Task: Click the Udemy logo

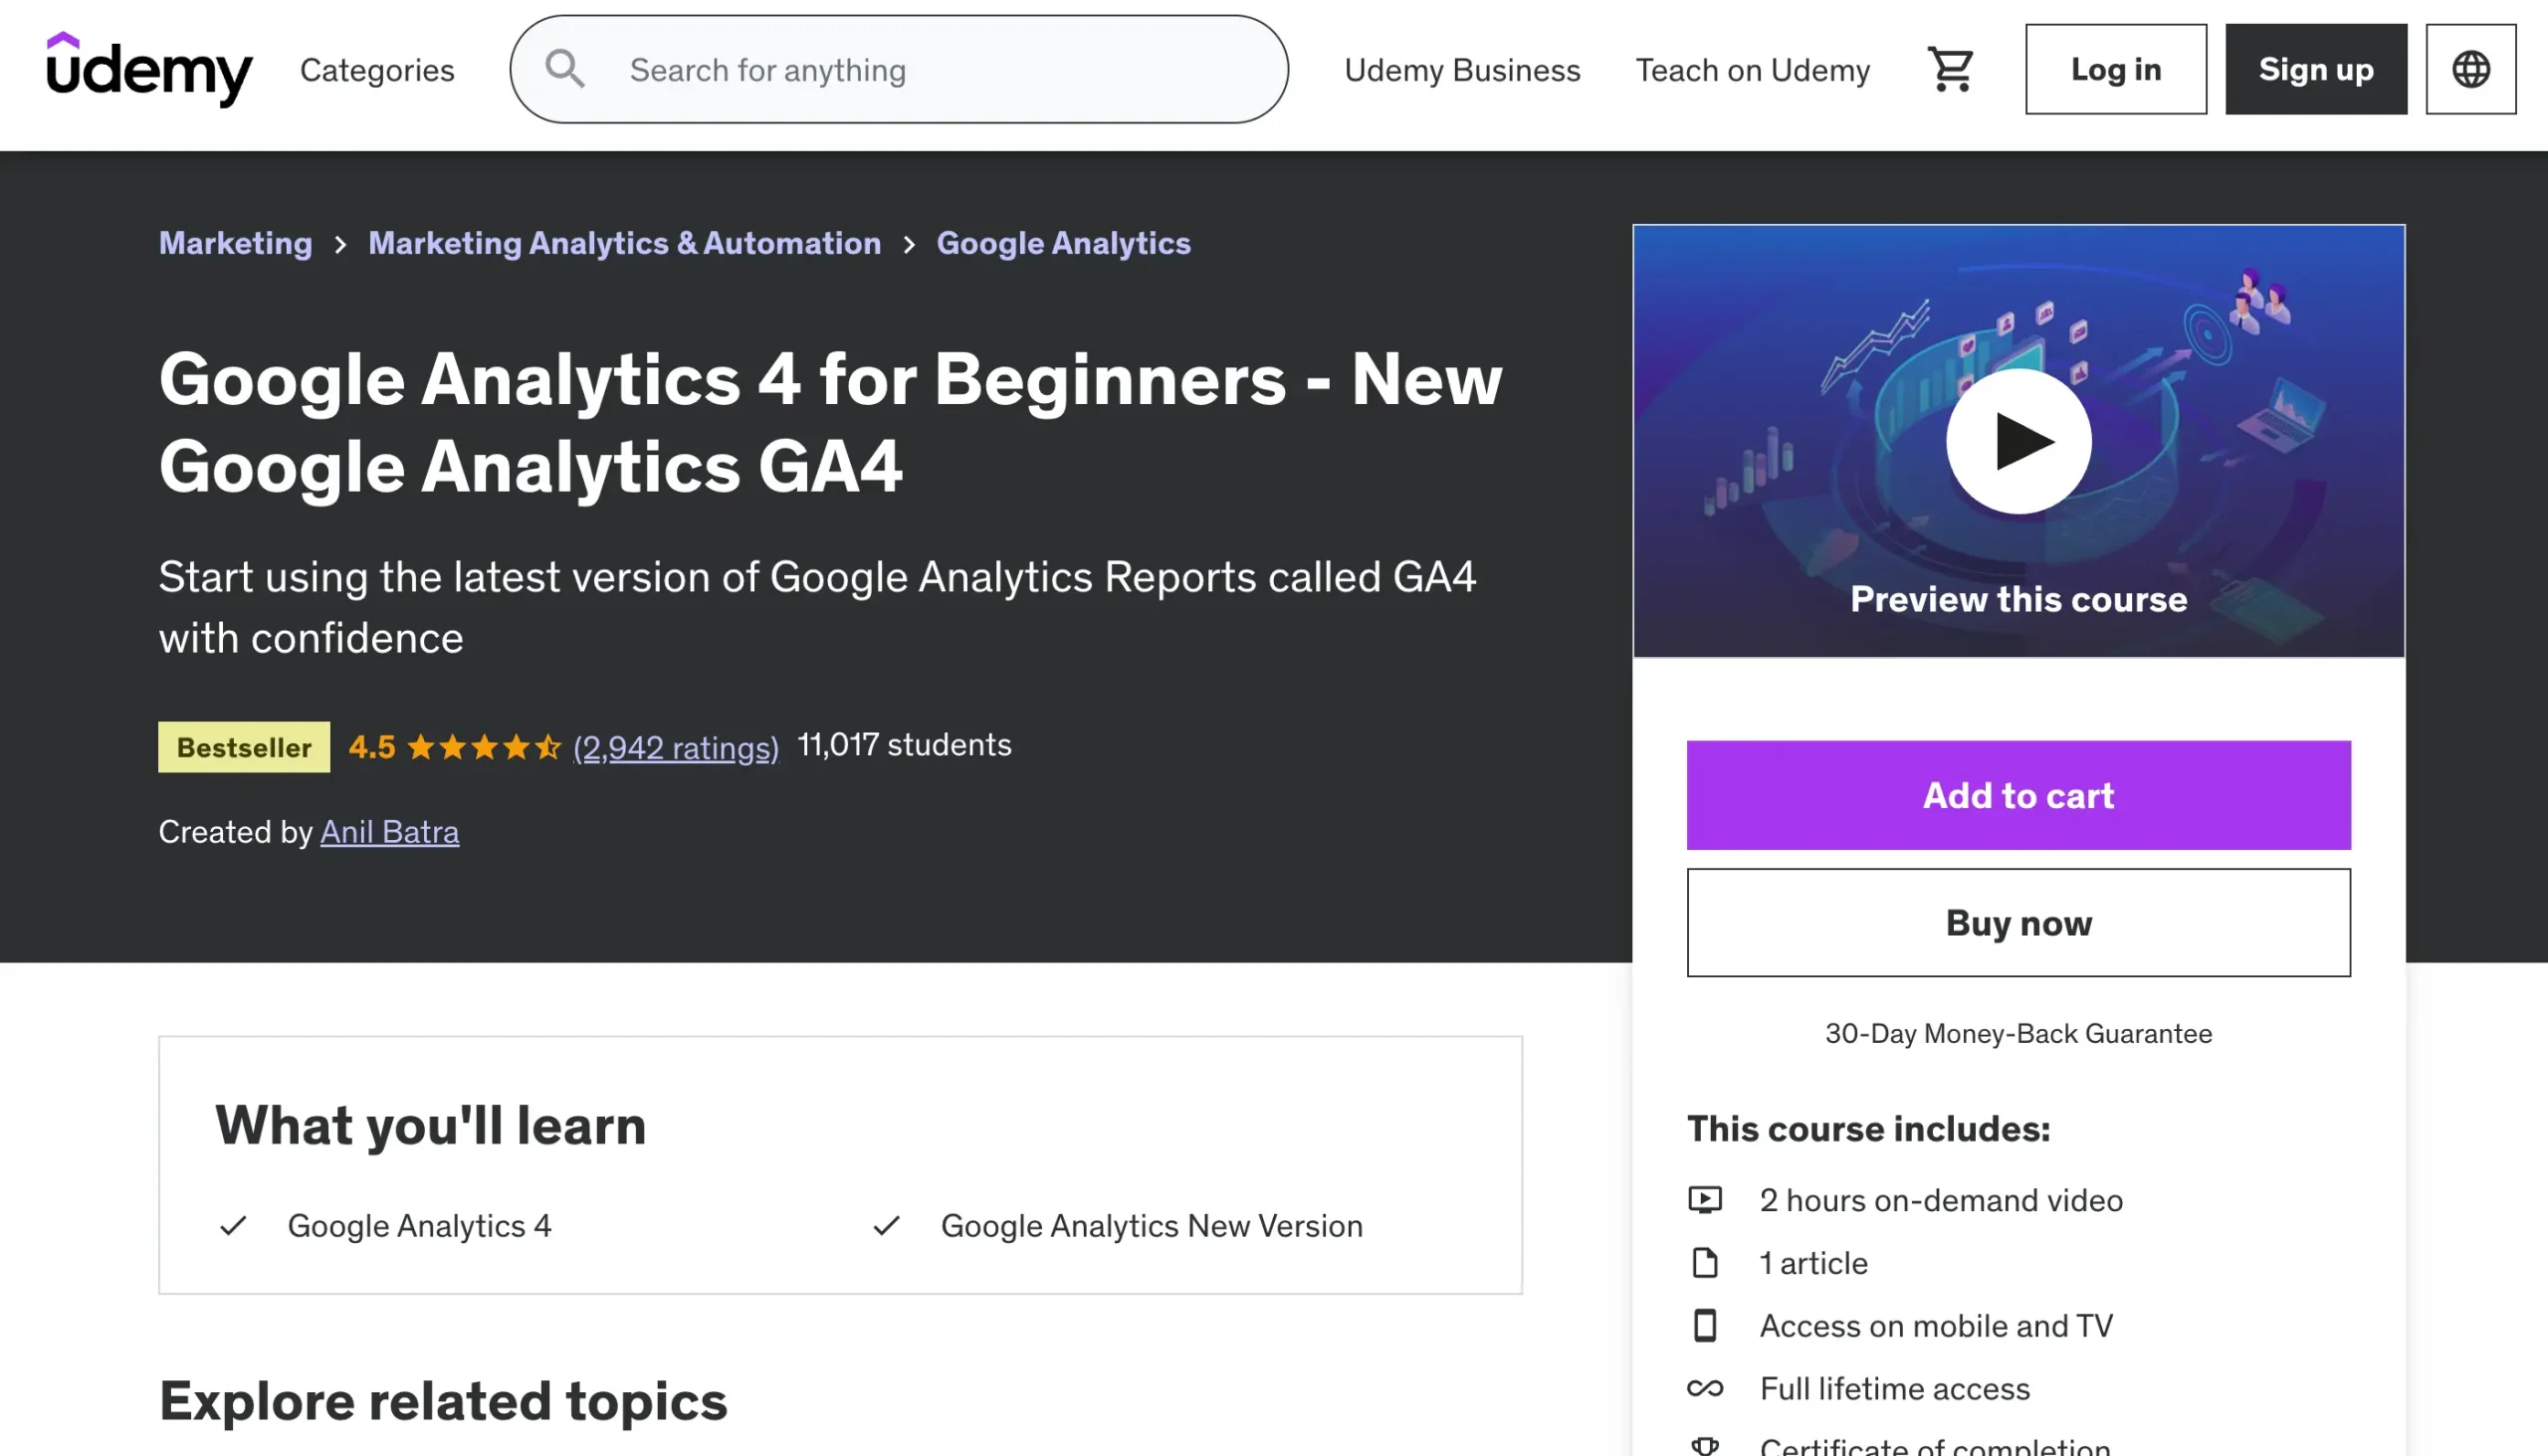Action: click(149, 69)
